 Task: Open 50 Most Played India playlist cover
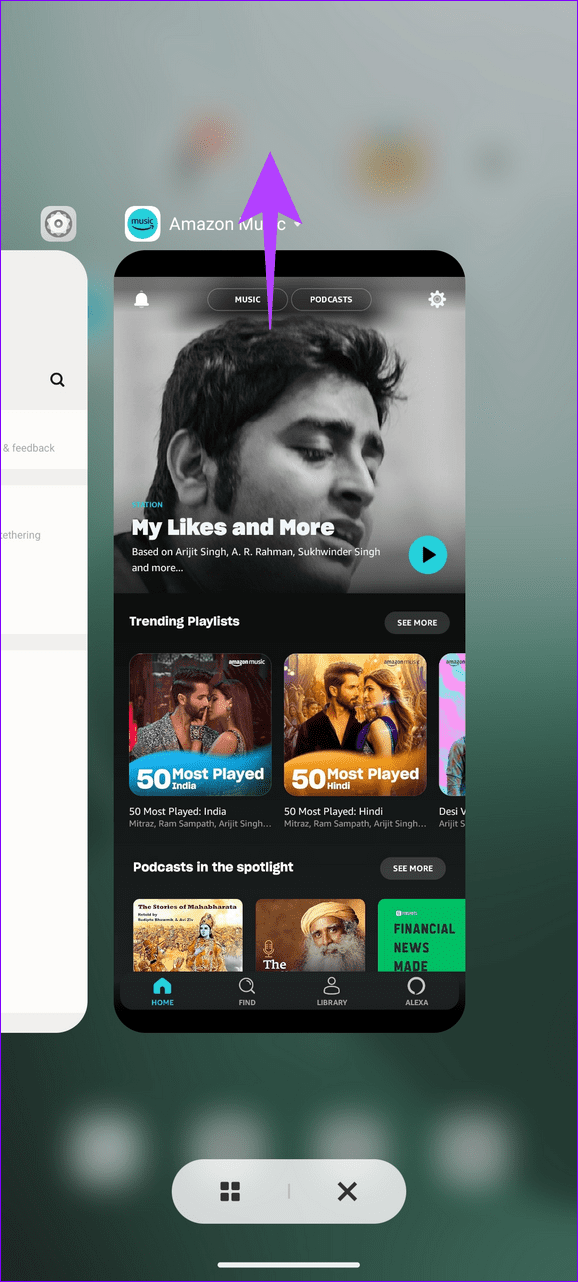[200, 724]
